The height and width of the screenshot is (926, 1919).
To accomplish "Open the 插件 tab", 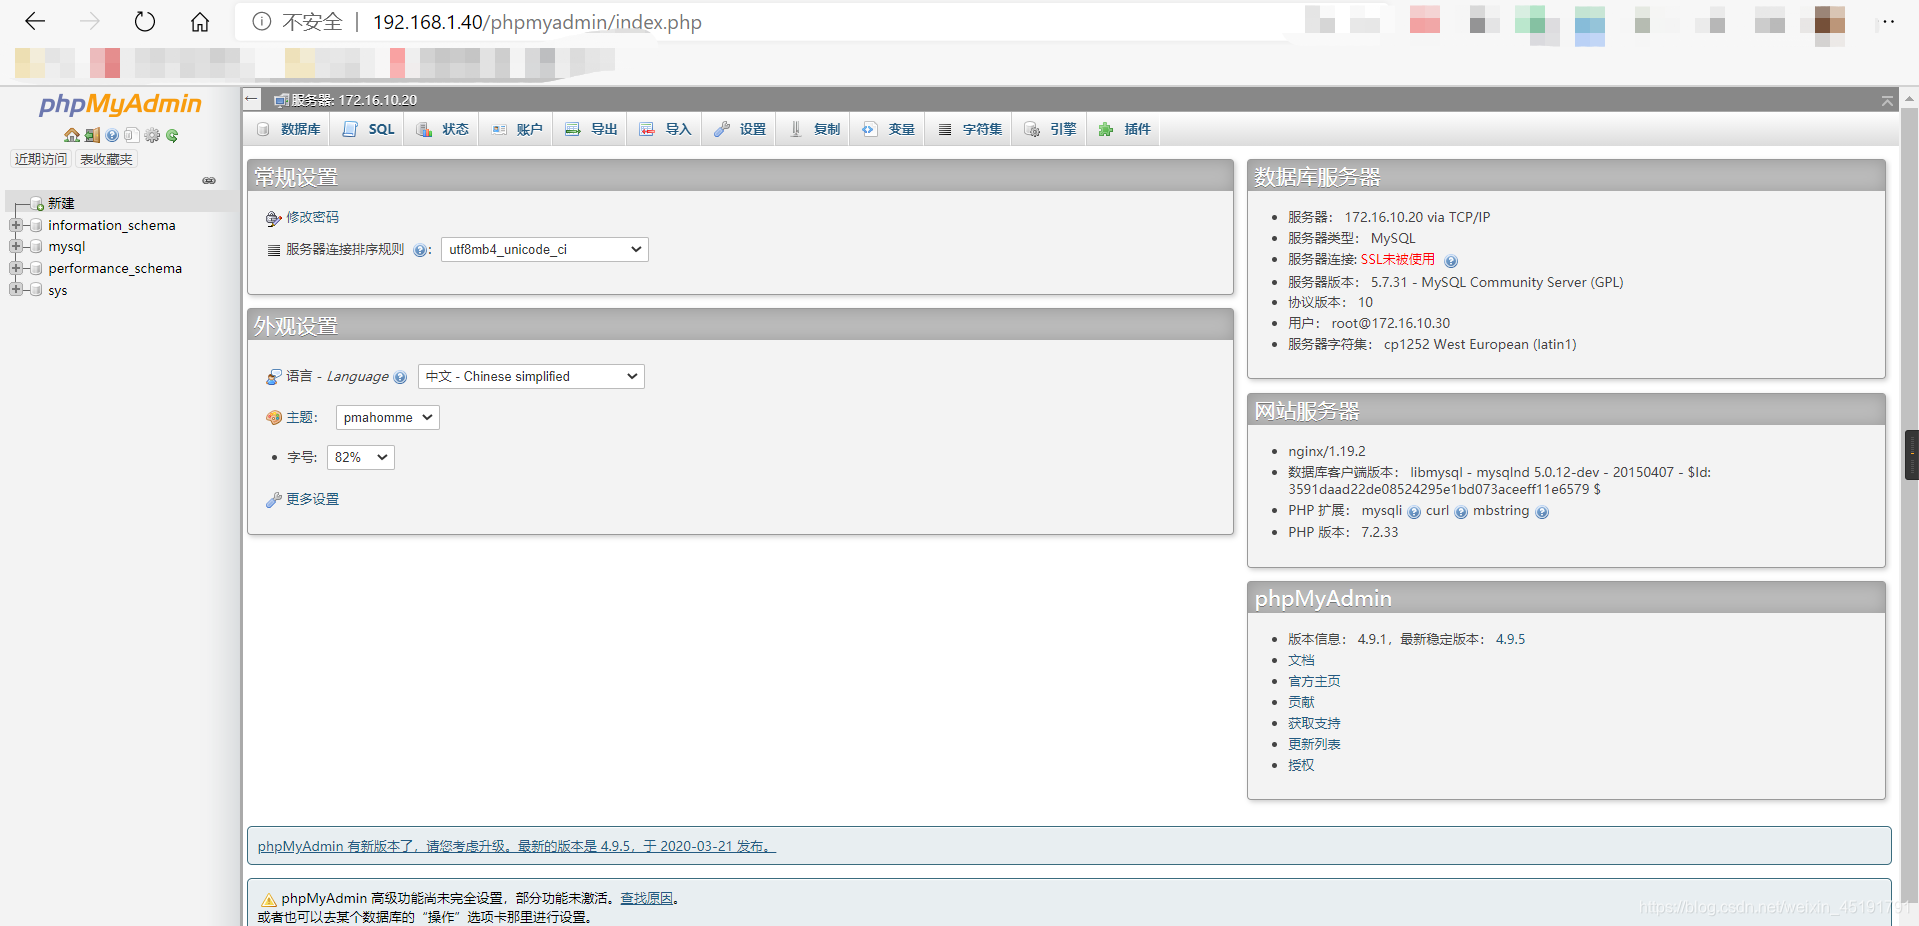I will coord(1124,129).
